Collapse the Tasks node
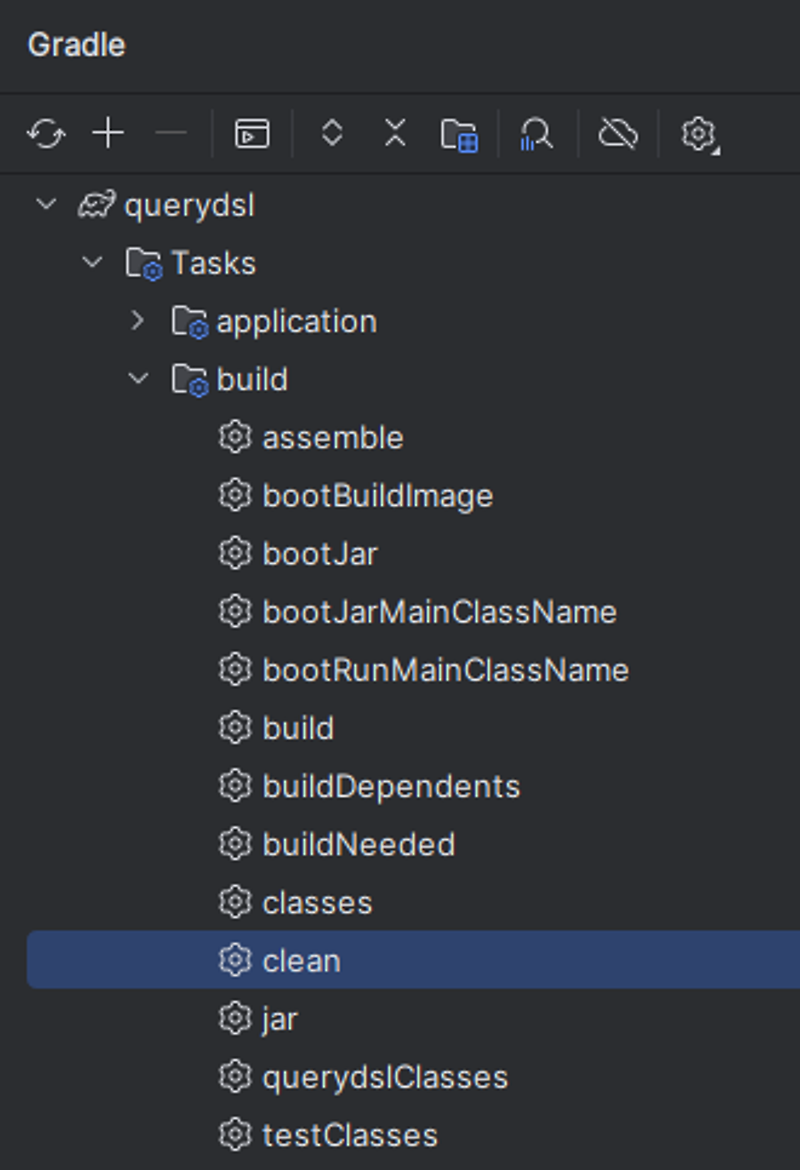 click(91, 262)
